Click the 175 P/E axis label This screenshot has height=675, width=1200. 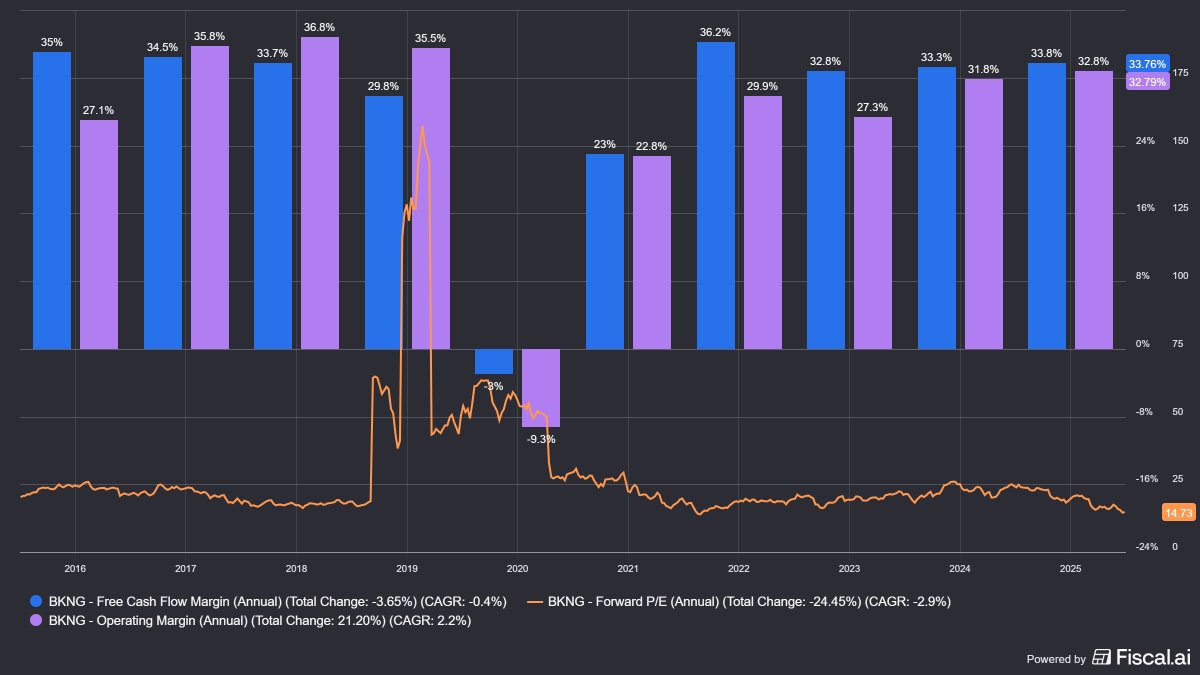point(1180,73)
